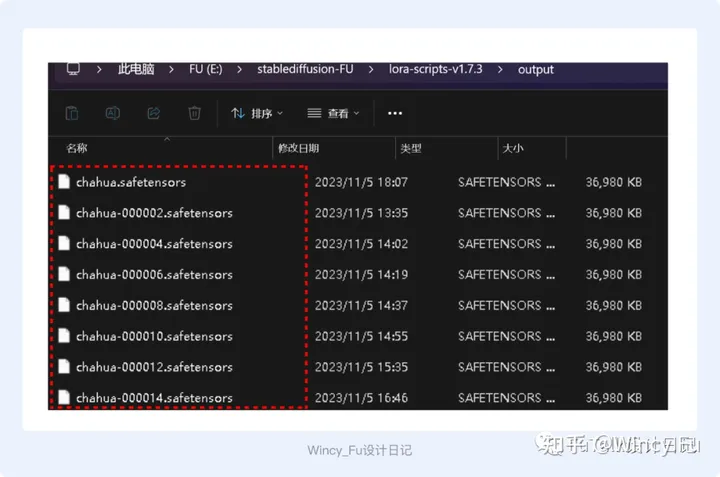Click output breadcrumb segment

point(536,70)
